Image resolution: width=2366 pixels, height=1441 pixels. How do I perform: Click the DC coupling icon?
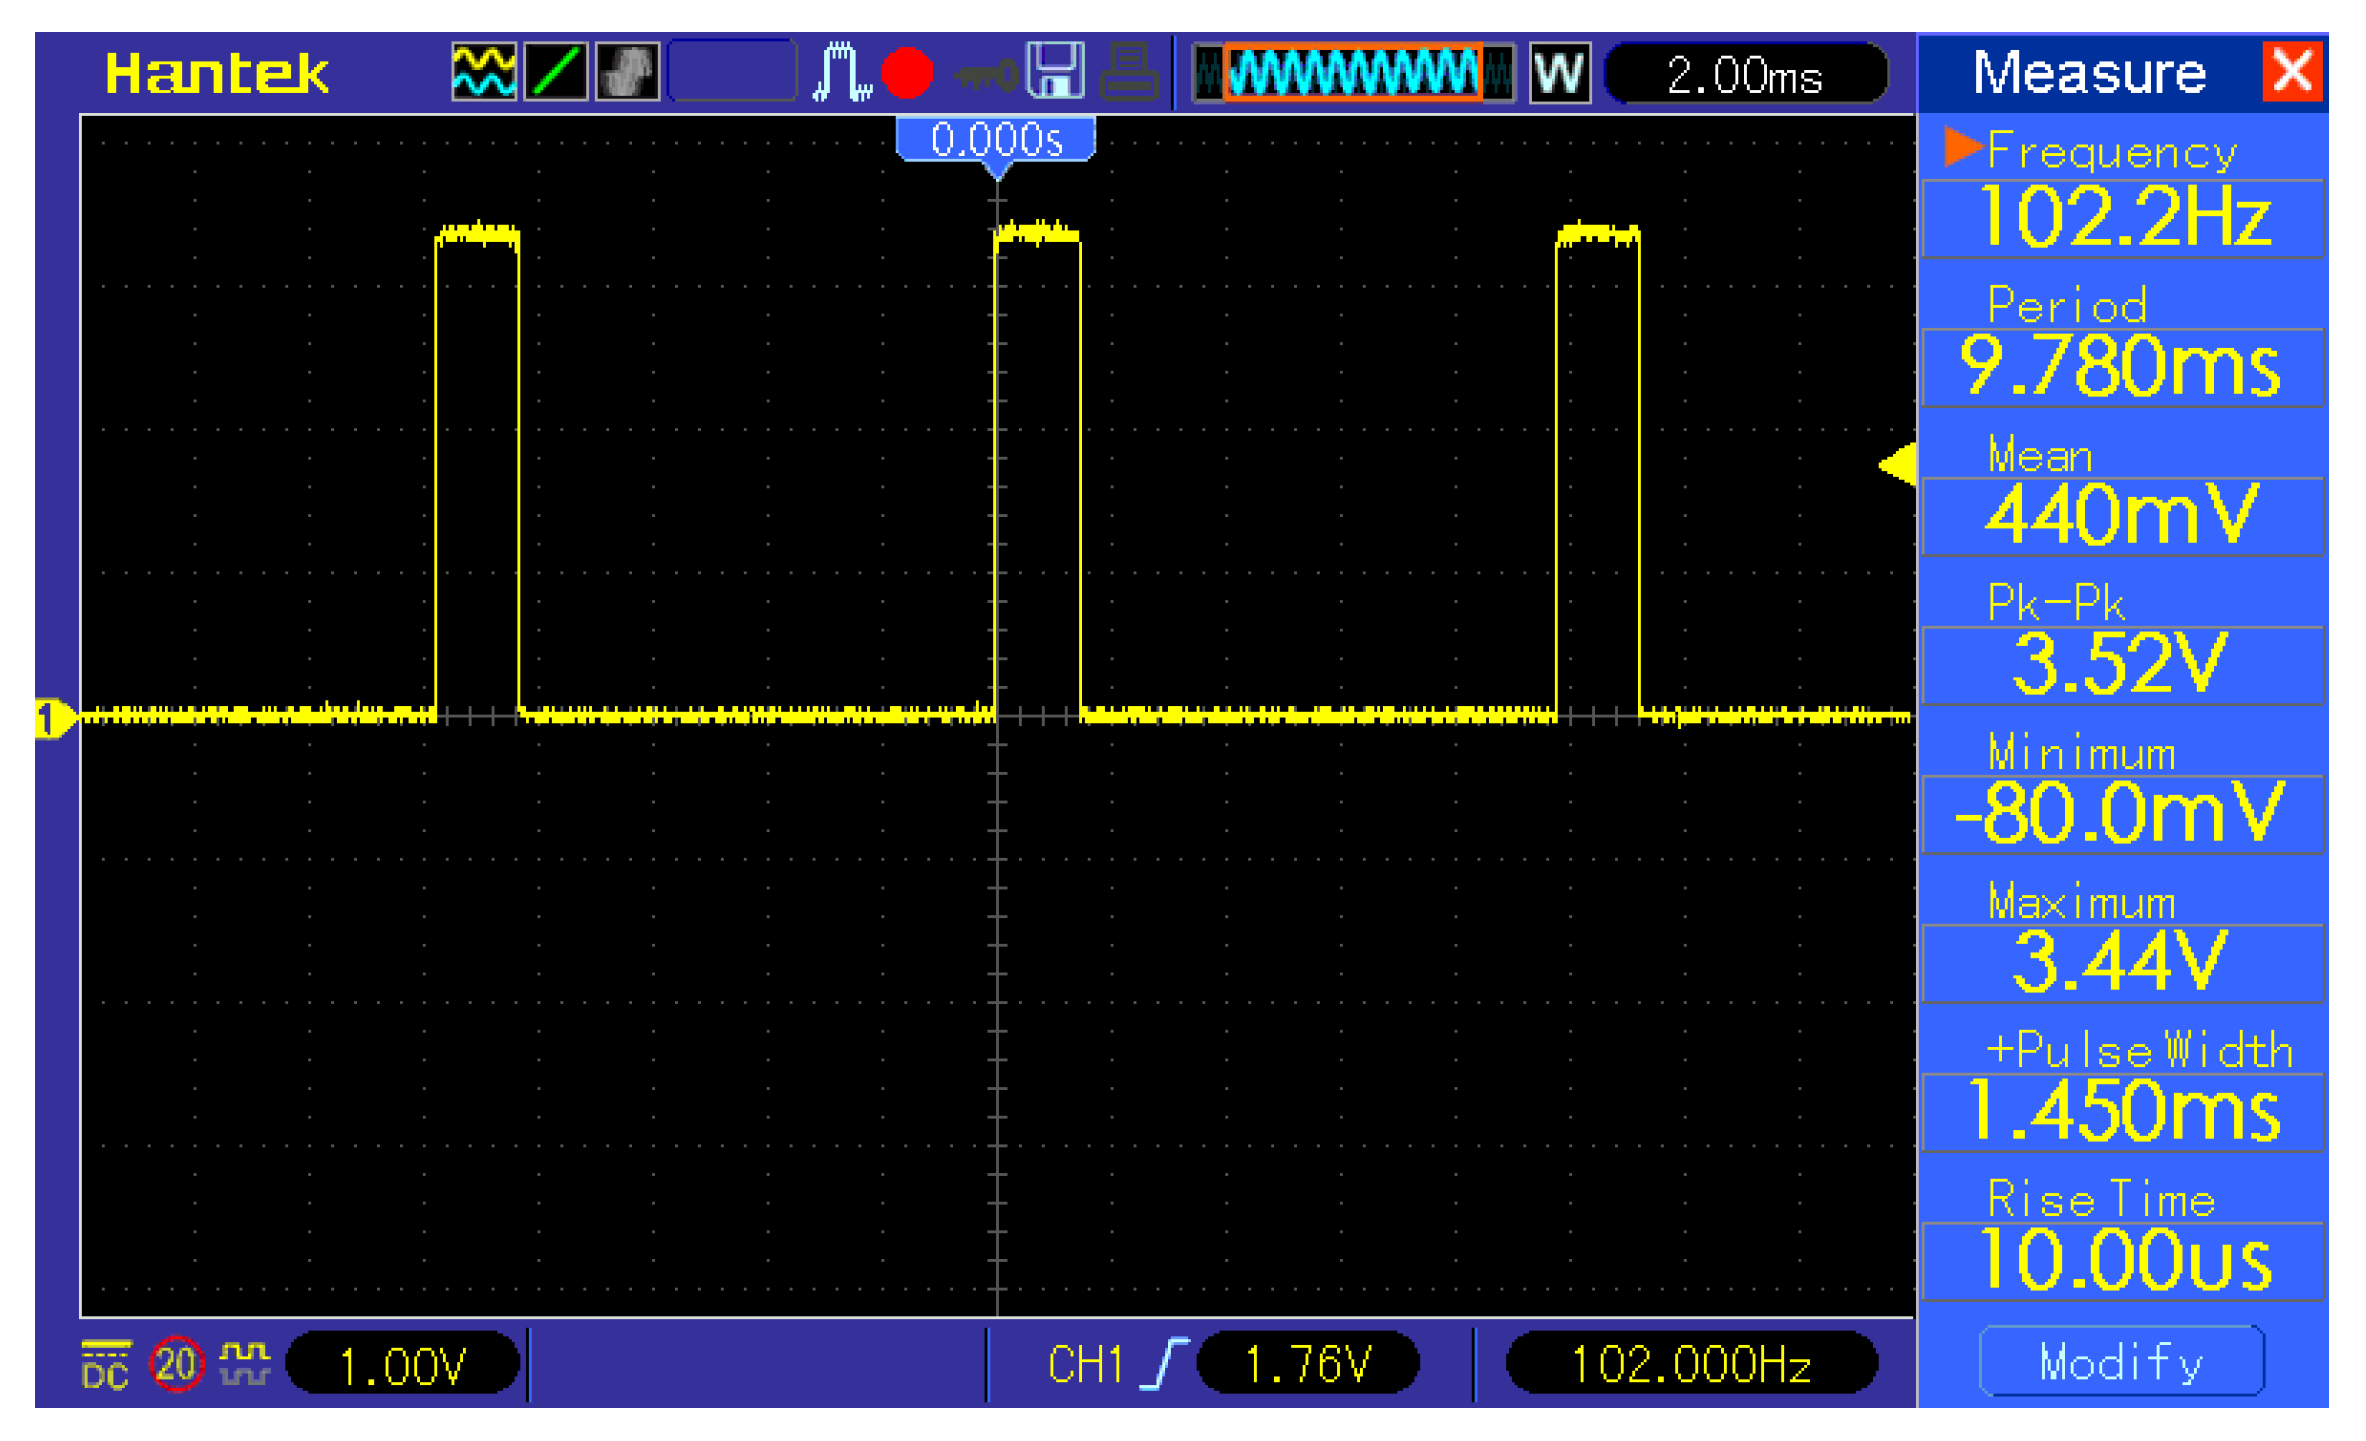coord(105,1365)
